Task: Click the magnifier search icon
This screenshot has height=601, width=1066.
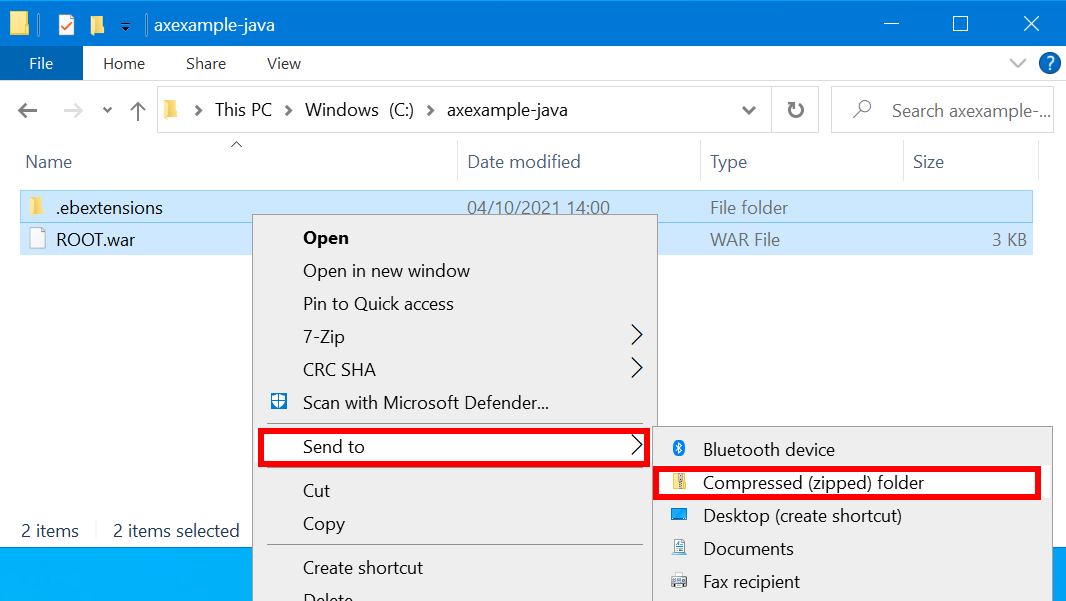Action: tap(862, 109)
